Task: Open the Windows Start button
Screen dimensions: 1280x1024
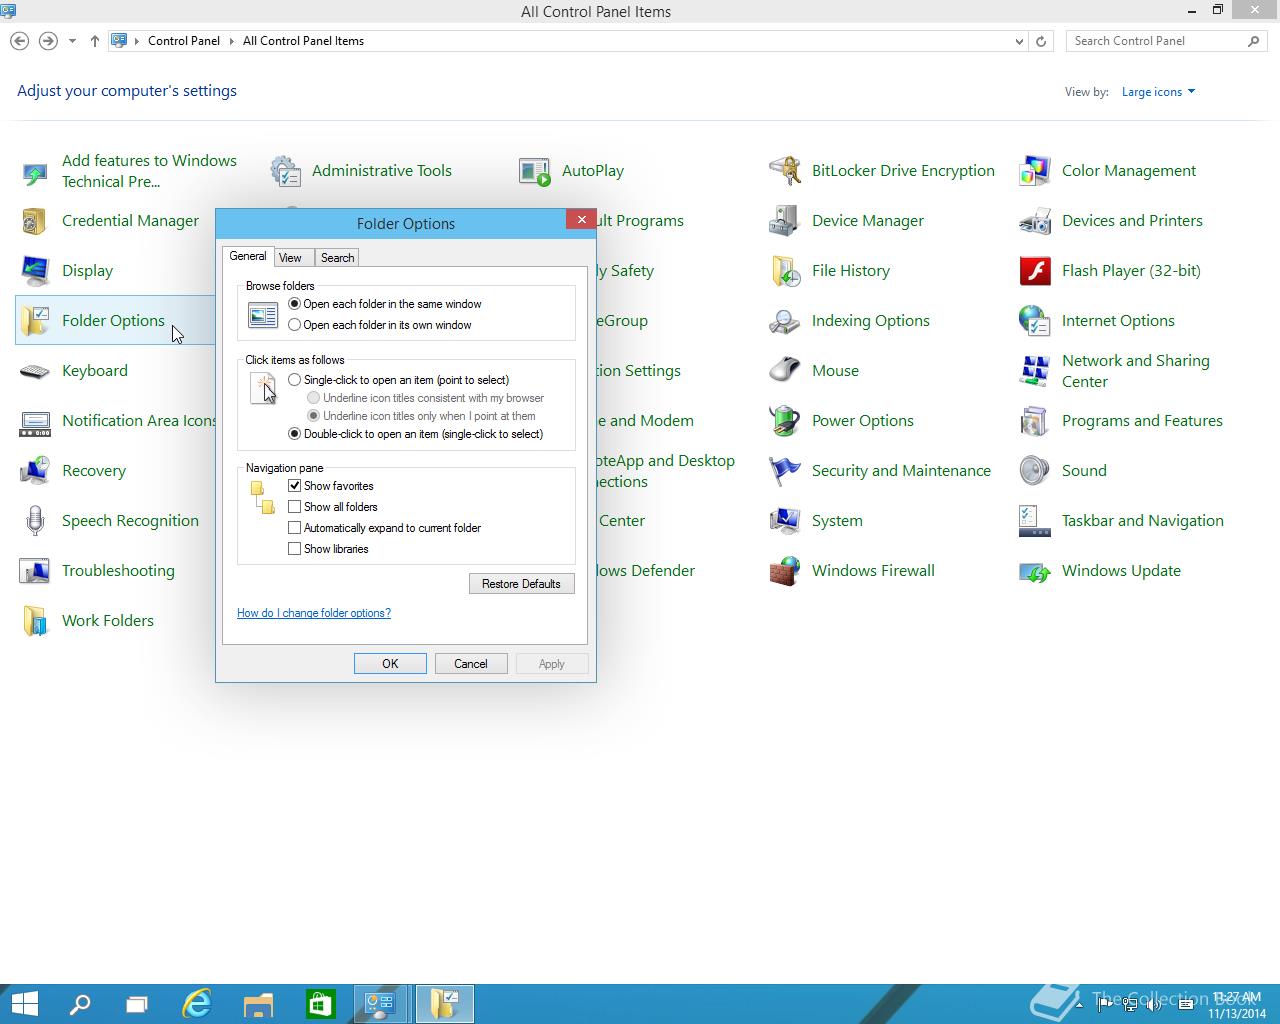Action: tap(24, 1004)
